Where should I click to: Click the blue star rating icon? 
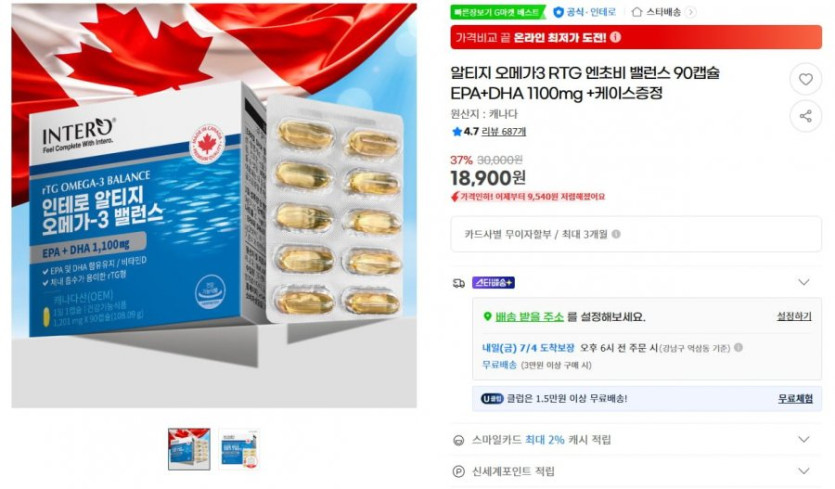pyautogui.click(x=456, y=131)
